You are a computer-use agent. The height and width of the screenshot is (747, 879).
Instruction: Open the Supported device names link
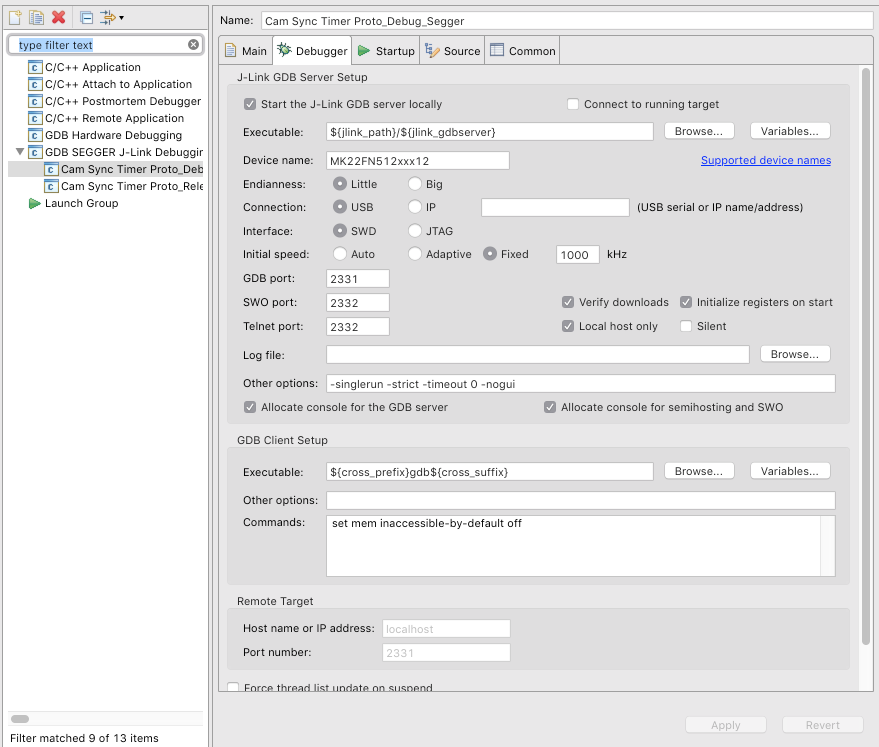click(766, 160)
